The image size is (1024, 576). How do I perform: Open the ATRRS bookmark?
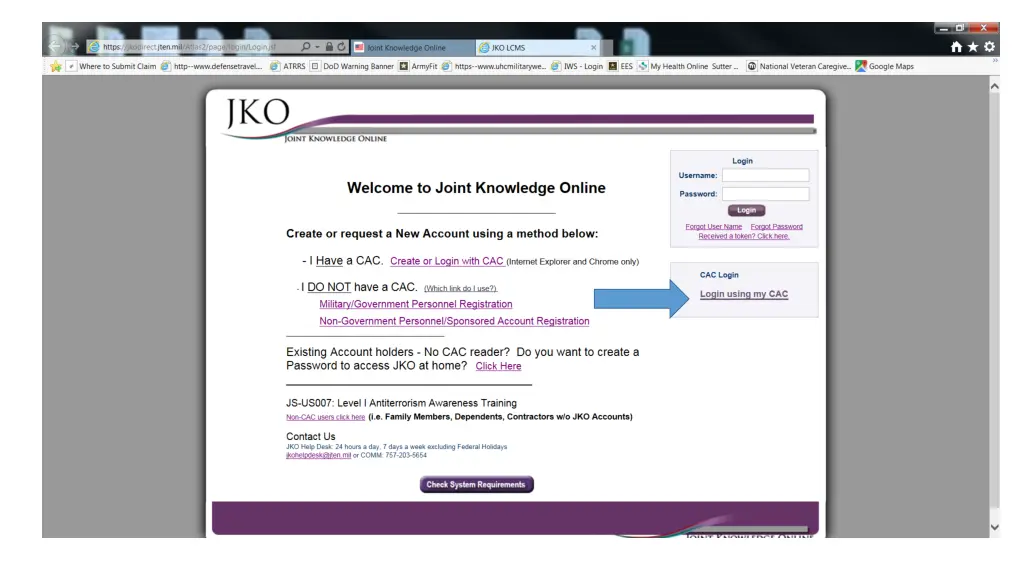click(x=288, y=66)
